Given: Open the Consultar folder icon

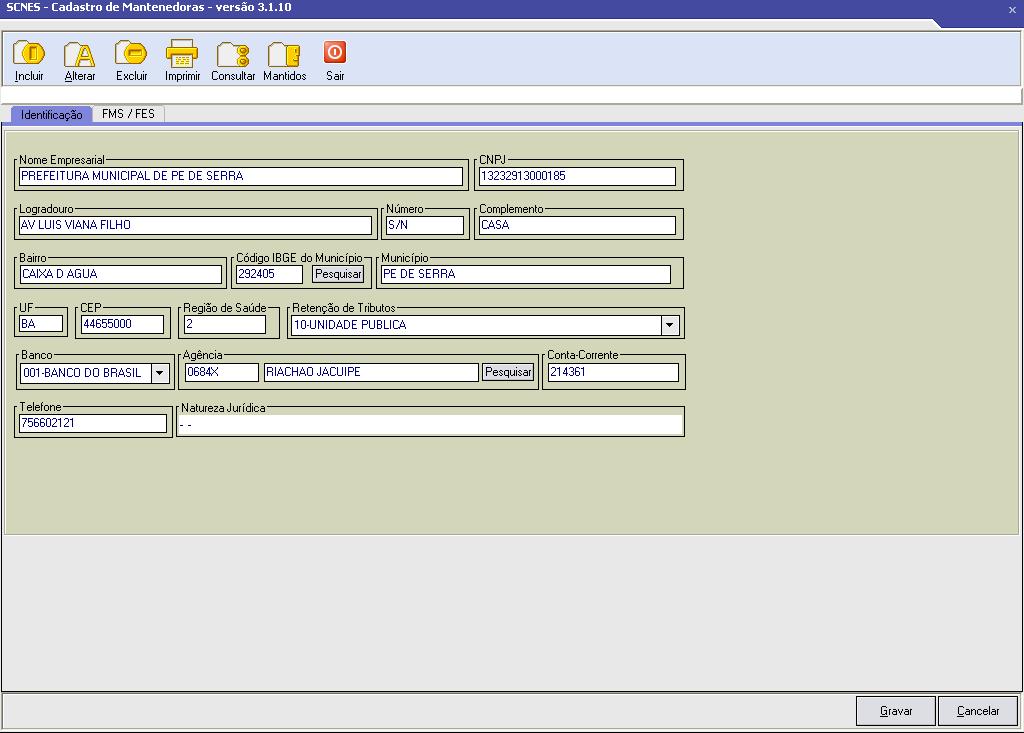Looking at the screenshot, I should [x=233, y=54].
